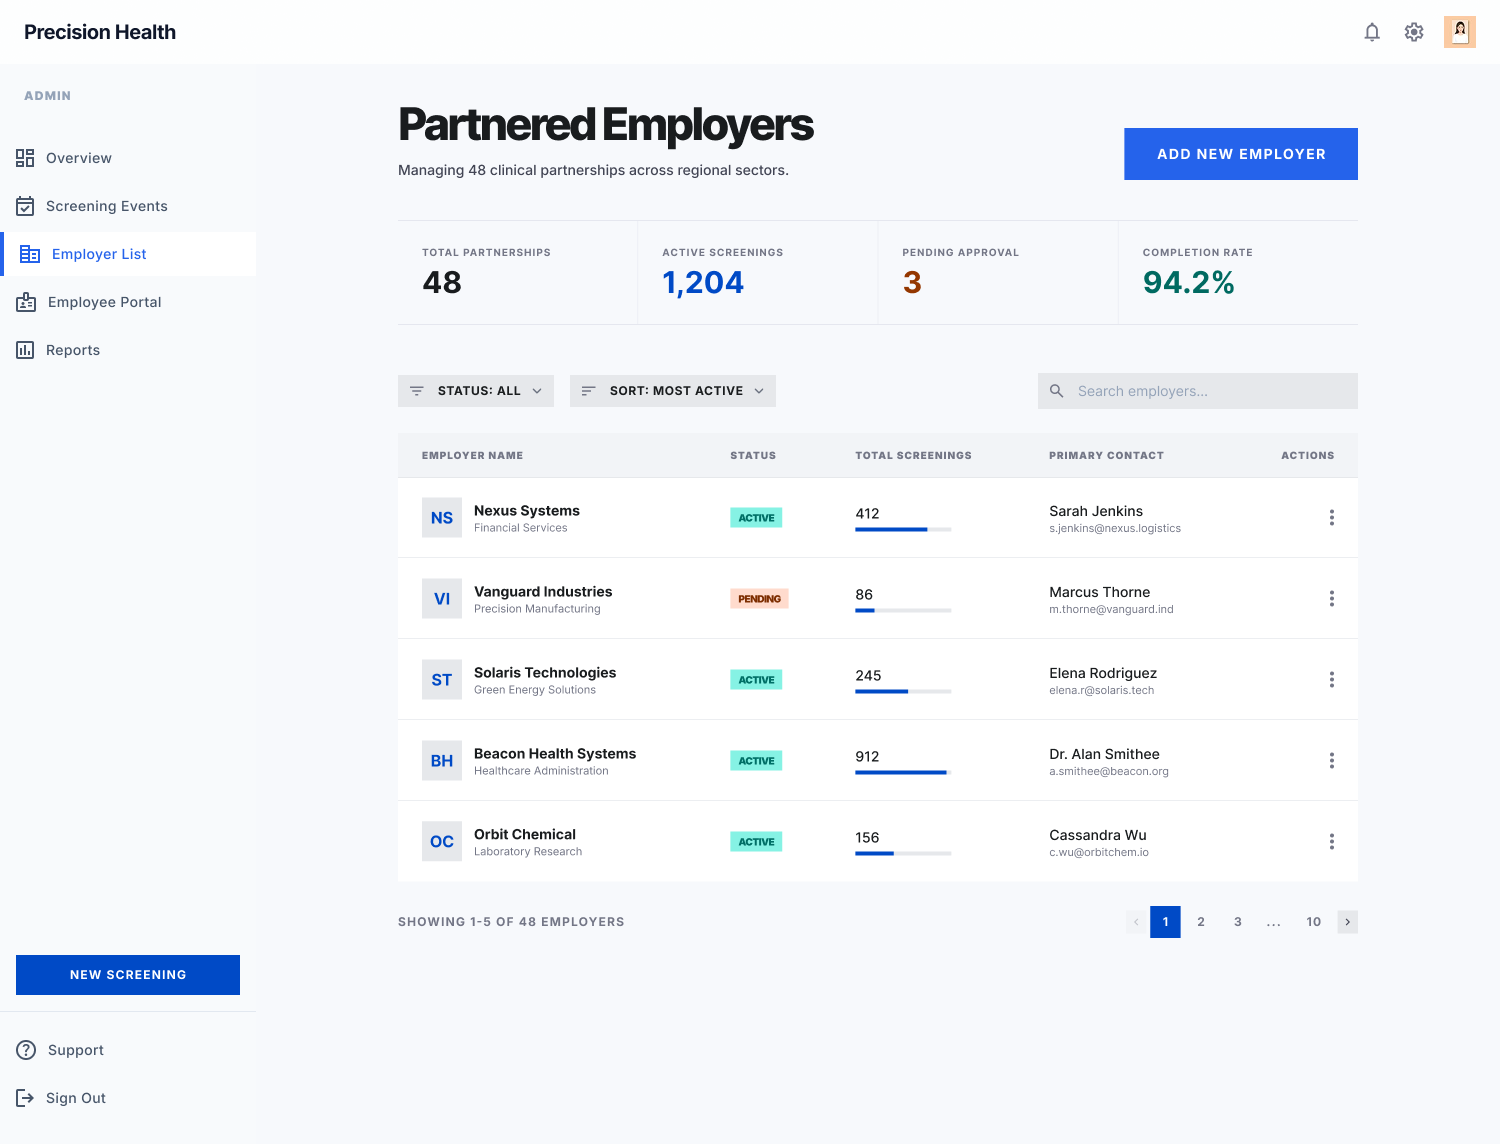Click the Precision Health logo text
The height and width of the screenshot is (1144, 1500).
tap(100, 32)
